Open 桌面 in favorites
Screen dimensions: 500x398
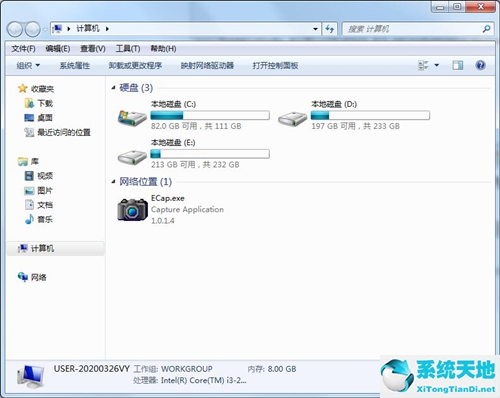pos(45,118)
